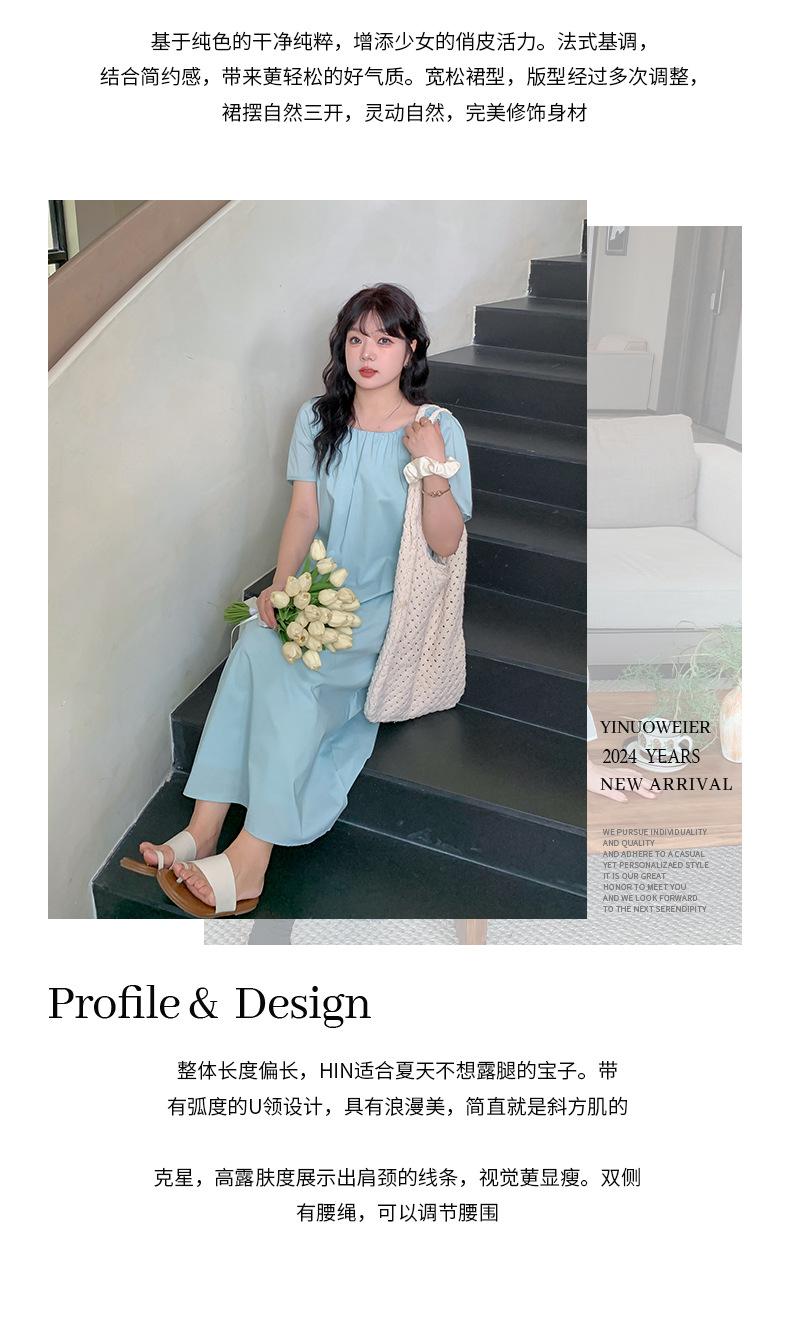This screenshot has width=790, height=1333.
Task: Click the line 有腰绳，可以调节腰围
Action: (x=397, y=1213)
